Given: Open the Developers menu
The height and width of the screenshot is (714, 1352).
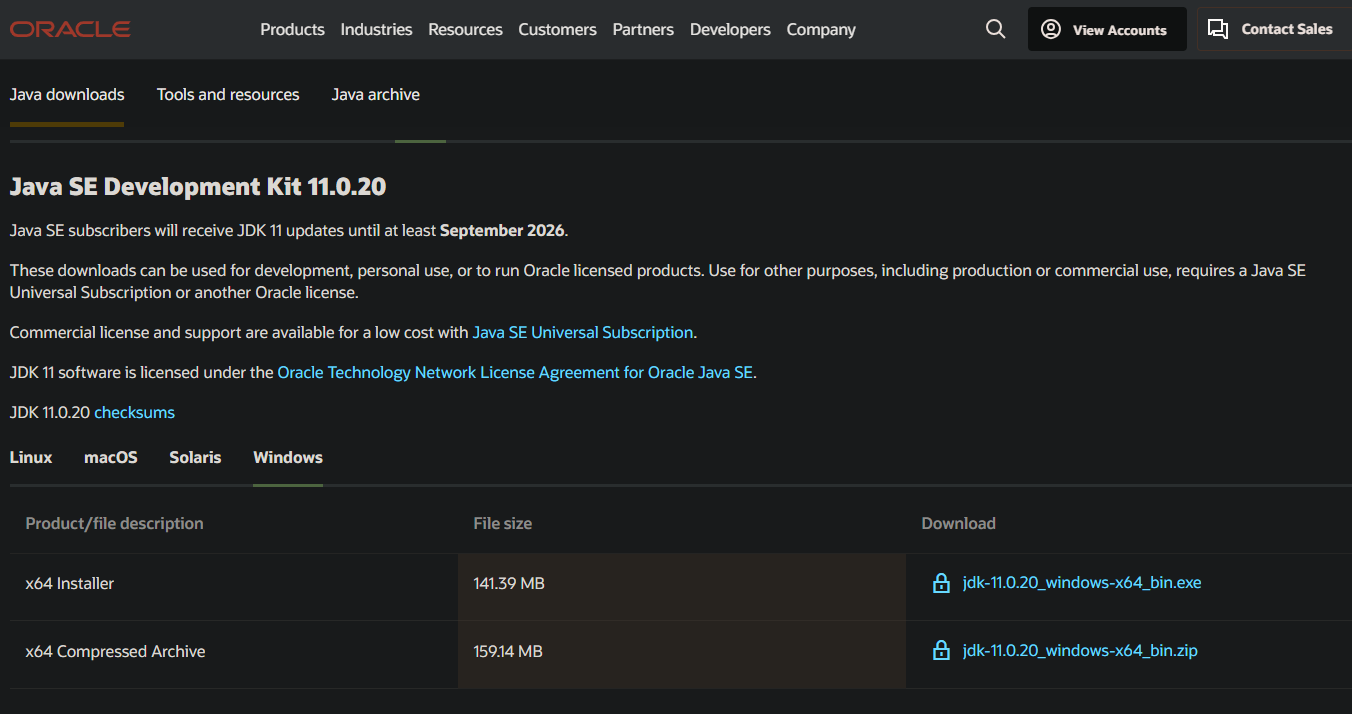Looking at the screenshot, I should 730,29.
